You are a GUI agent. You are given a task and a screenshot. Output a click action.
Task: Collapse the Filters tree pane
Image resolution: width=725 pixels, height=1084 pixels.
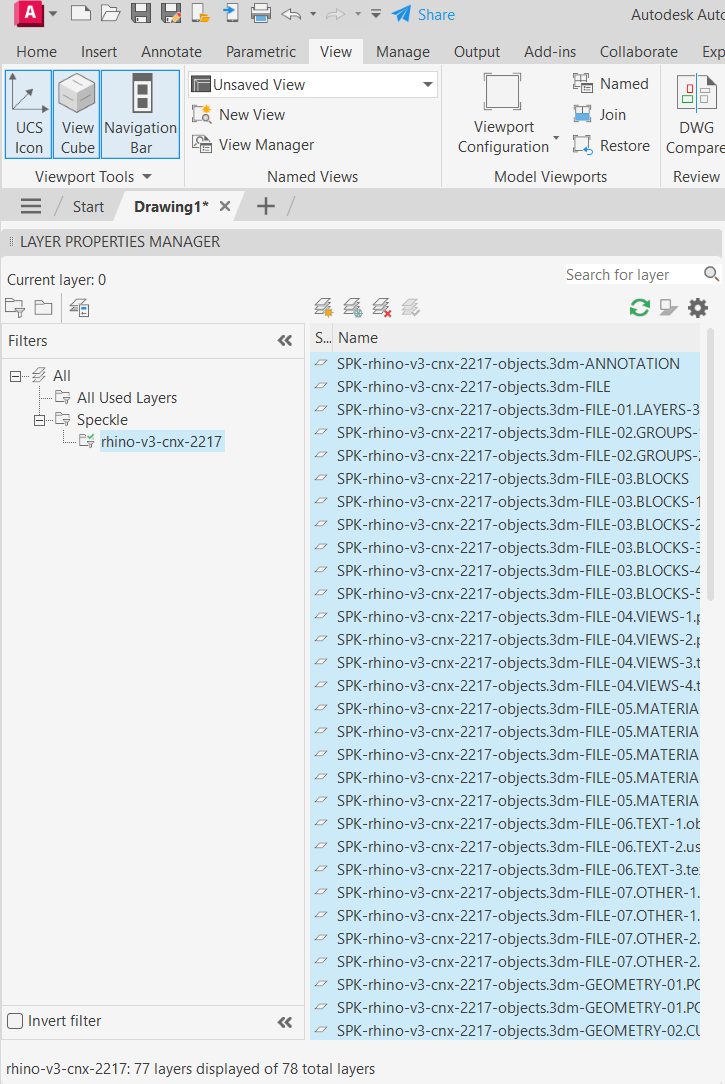(x=285, y=340)
